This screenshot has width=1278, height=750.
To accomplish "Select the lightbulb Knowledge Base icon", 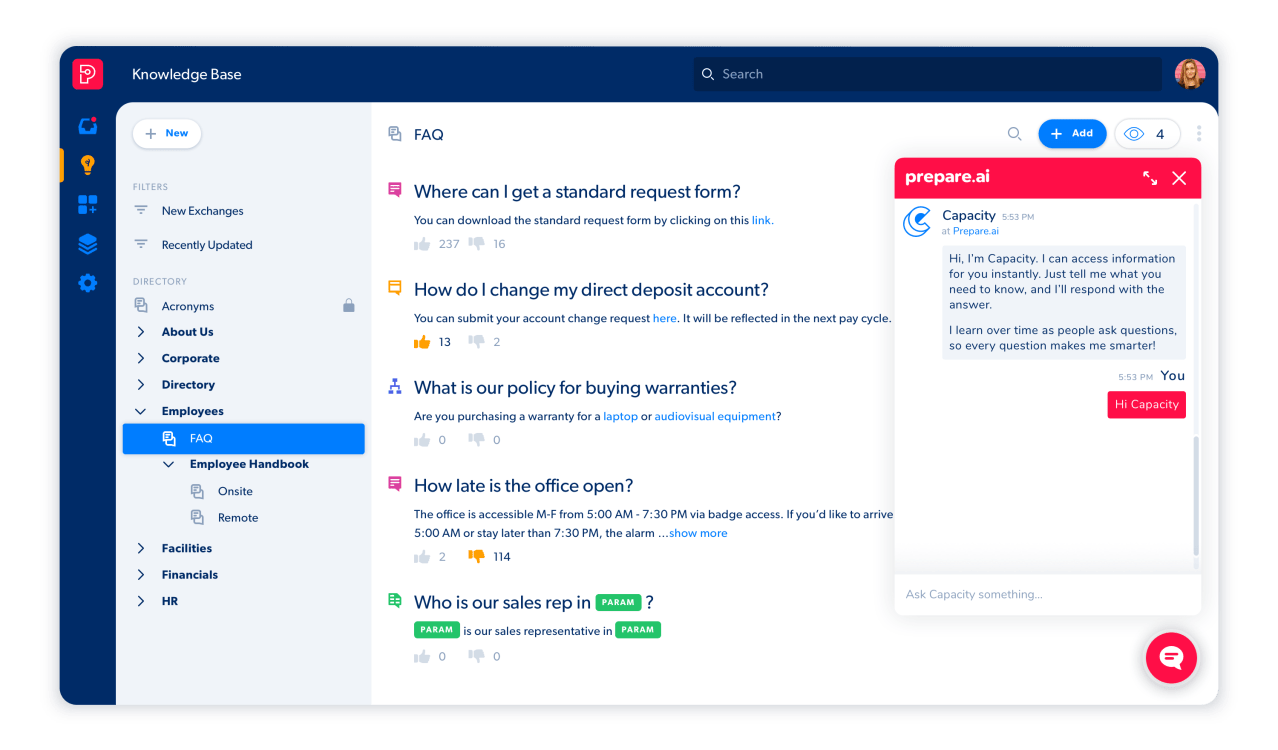I will click(x=88, y=164).
